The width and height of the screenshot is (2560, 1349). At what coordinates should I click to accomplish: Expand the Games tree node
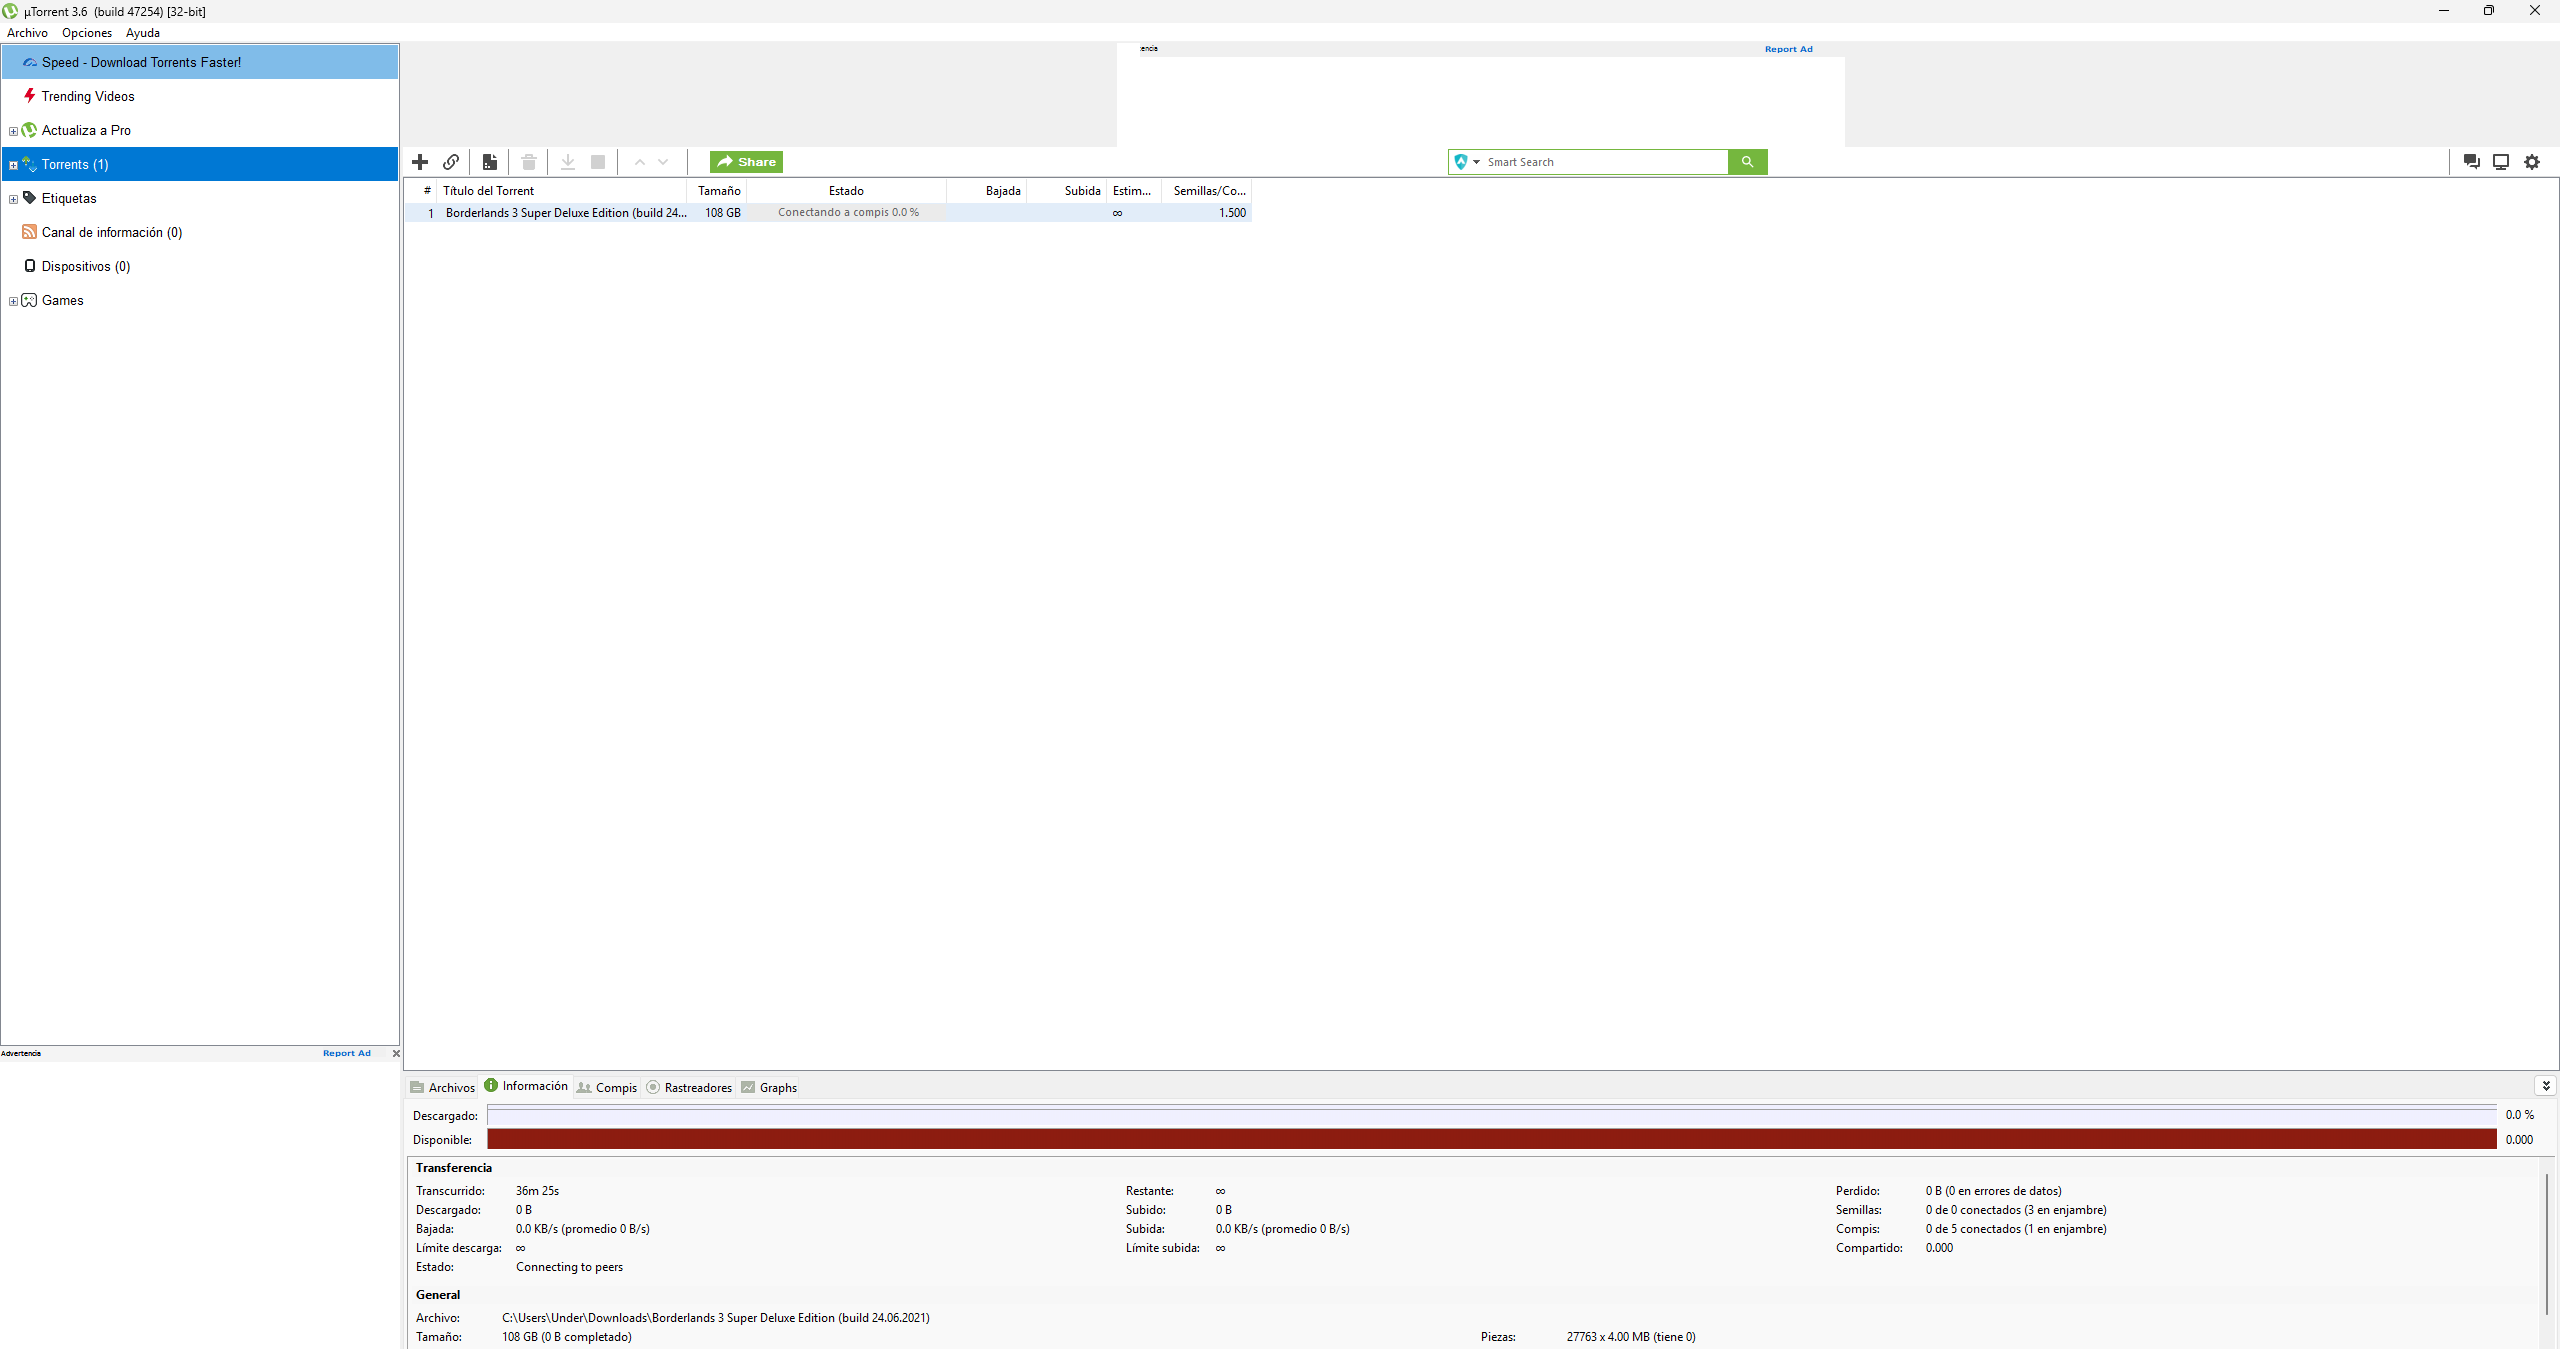point(13,301)
